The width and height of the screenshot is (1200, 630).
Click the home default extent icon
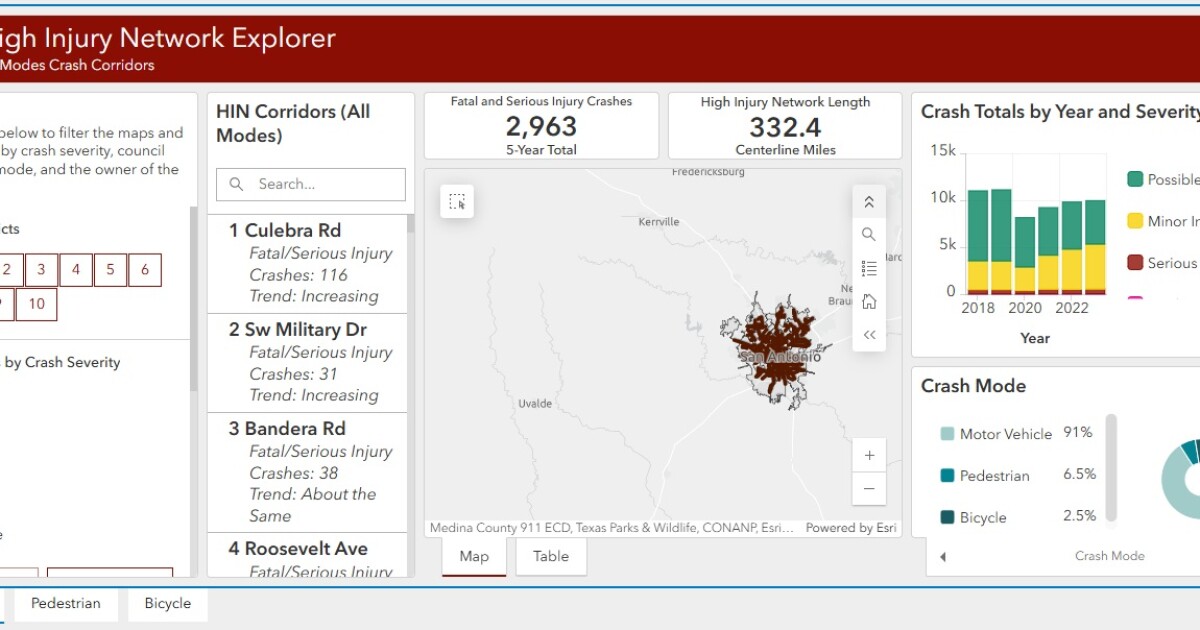coord(868,300)
